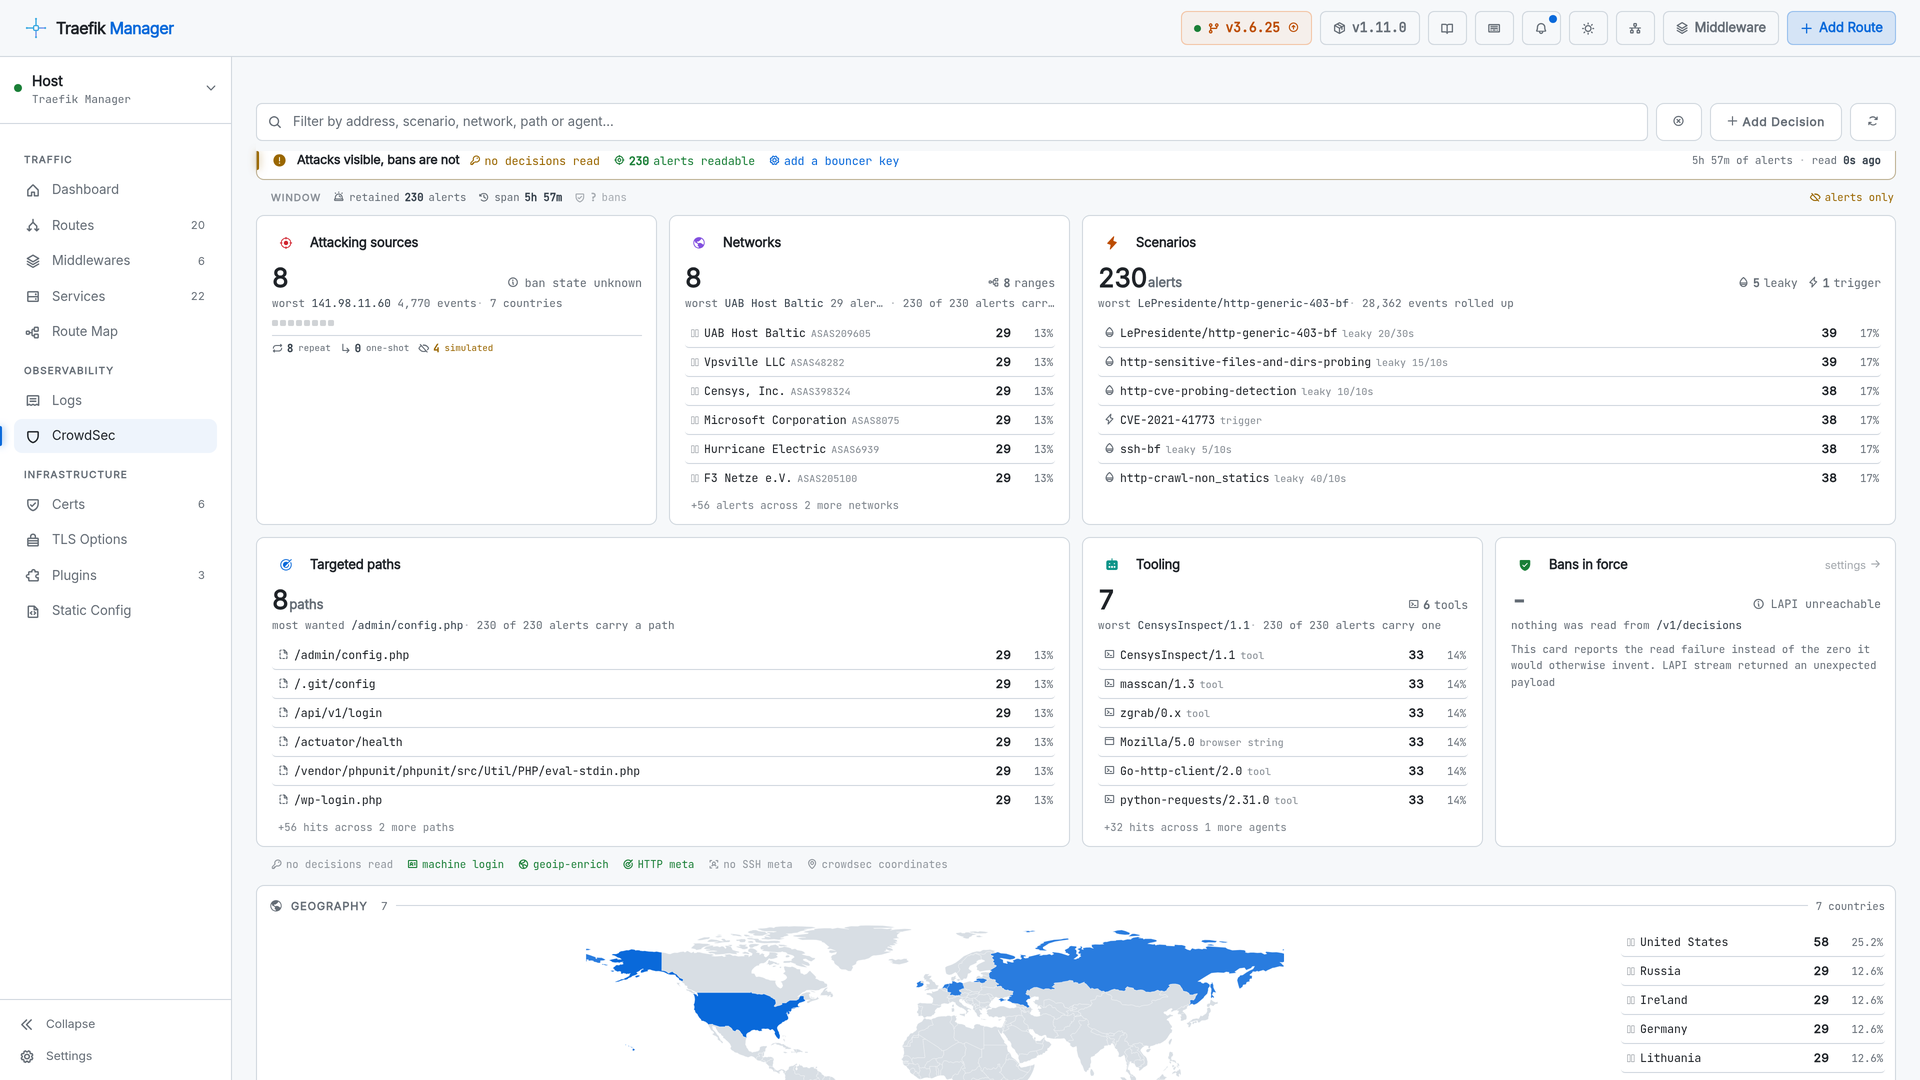Open the Middleware button in header
Image resolution: width=1920 pixels, height=1080 pixels.
(1720, 28)
